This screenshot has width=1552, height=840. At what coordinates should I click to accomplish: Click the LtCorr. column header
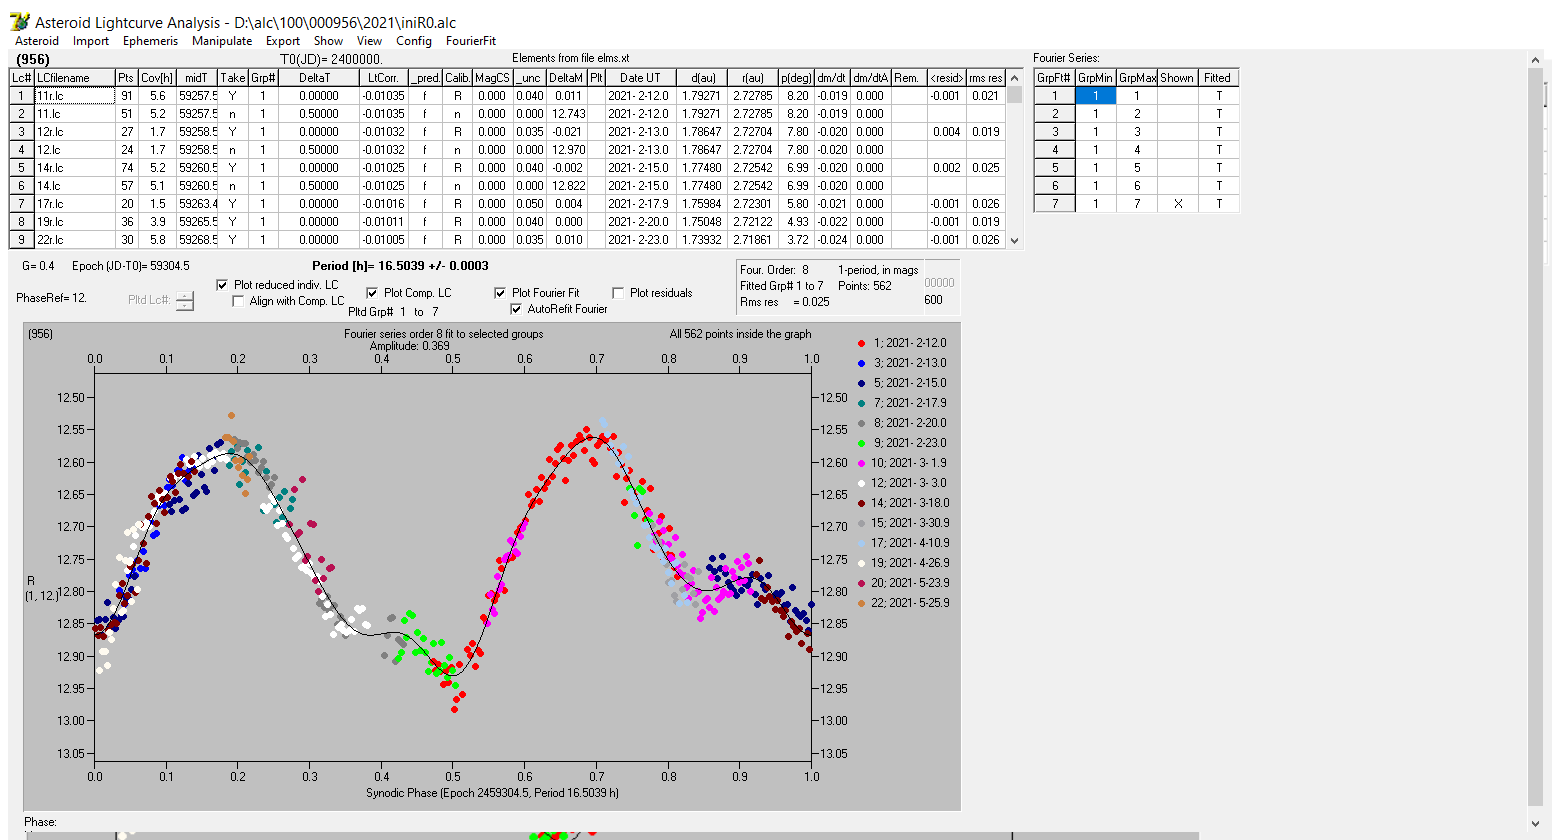[384, 78]
